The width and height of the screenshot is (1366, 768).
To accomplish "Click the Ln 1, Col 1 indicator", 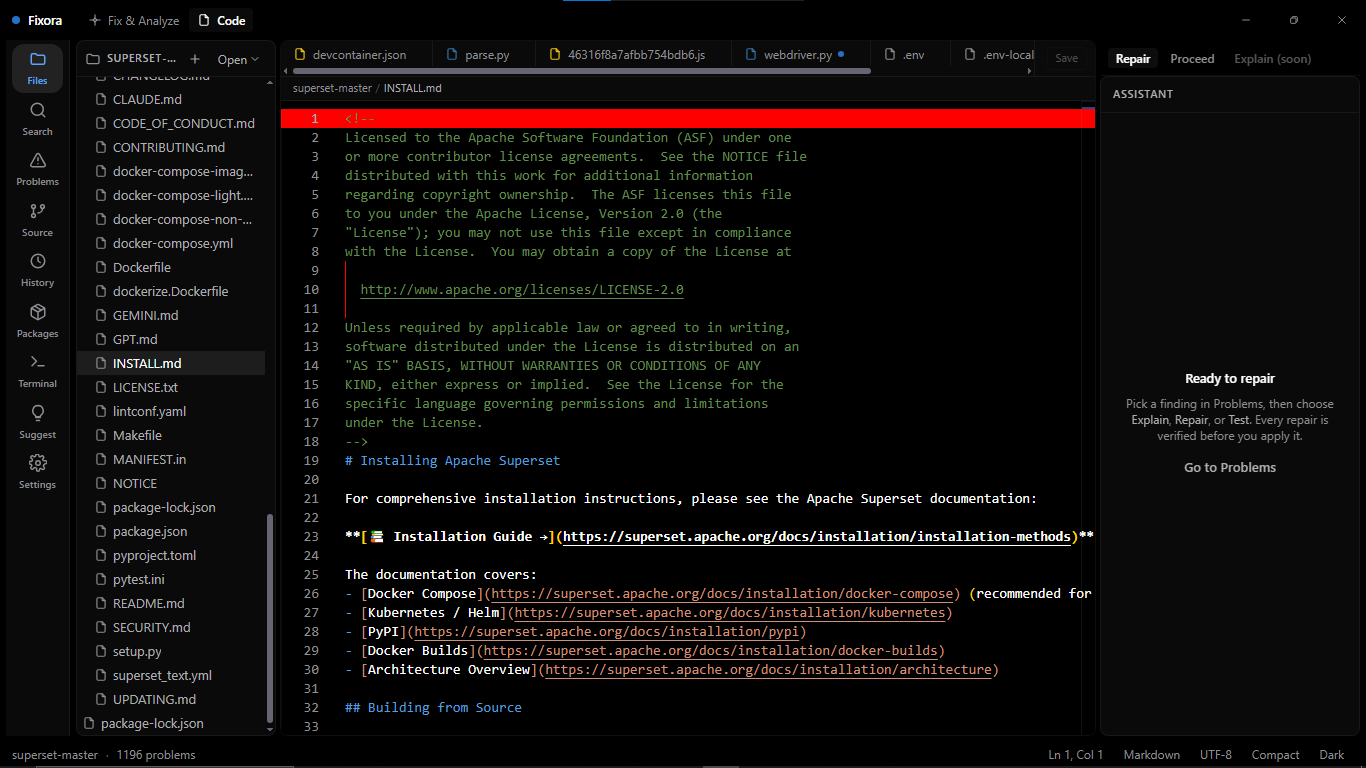I will pyautogui.click(x=1076, y=755).
